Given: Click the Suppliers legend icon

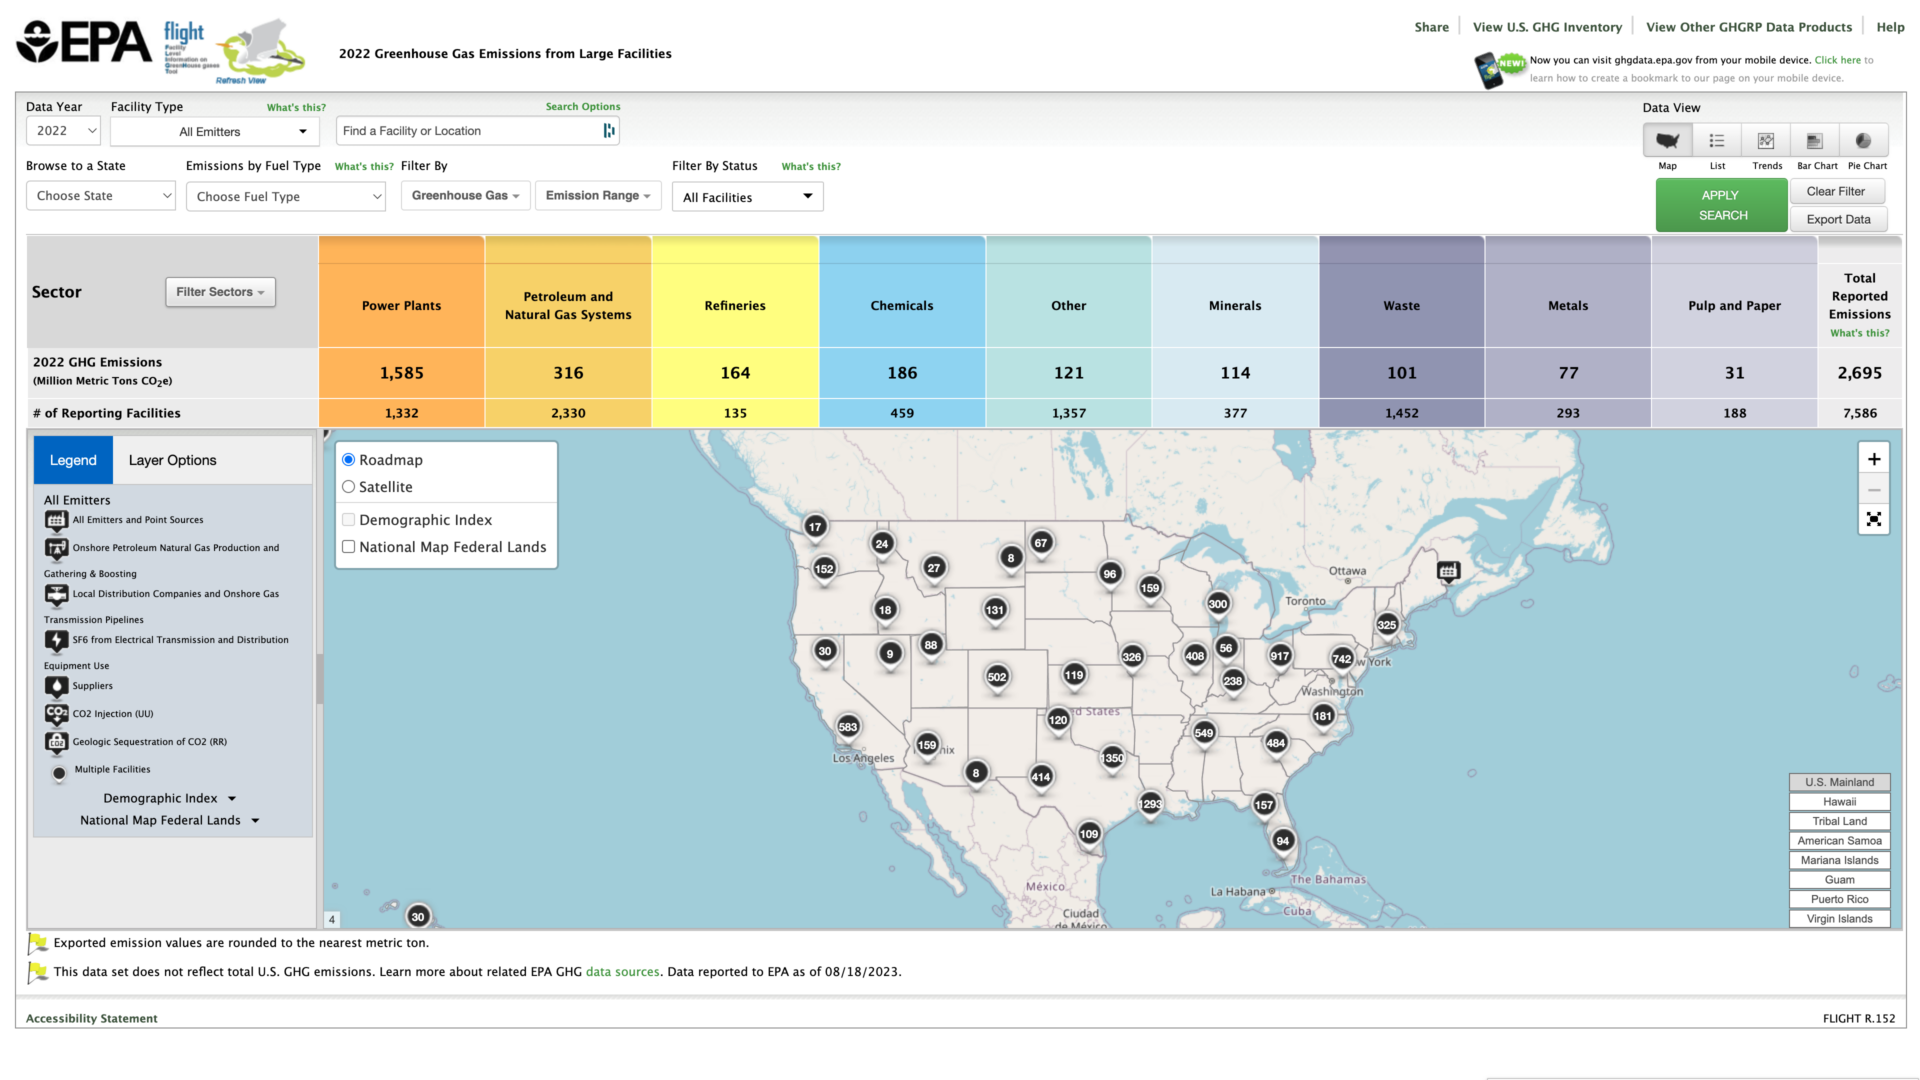Looking at the screenshot, I should (56, 686).
